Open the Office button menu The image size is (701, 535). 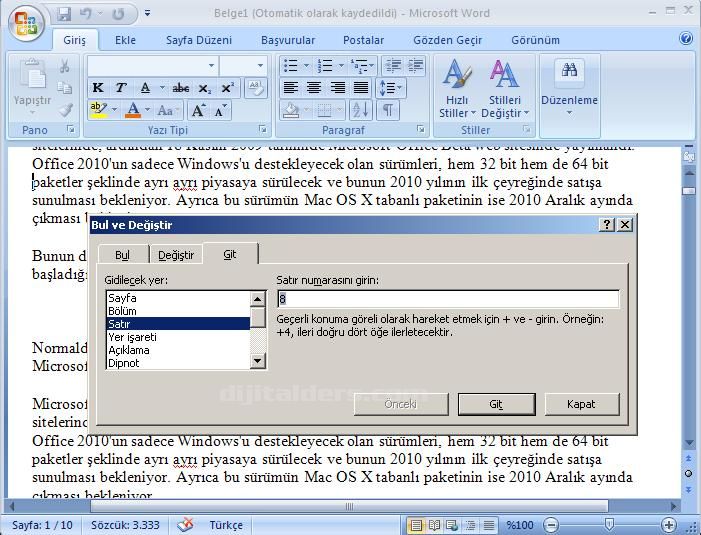[x=25, y=23]
